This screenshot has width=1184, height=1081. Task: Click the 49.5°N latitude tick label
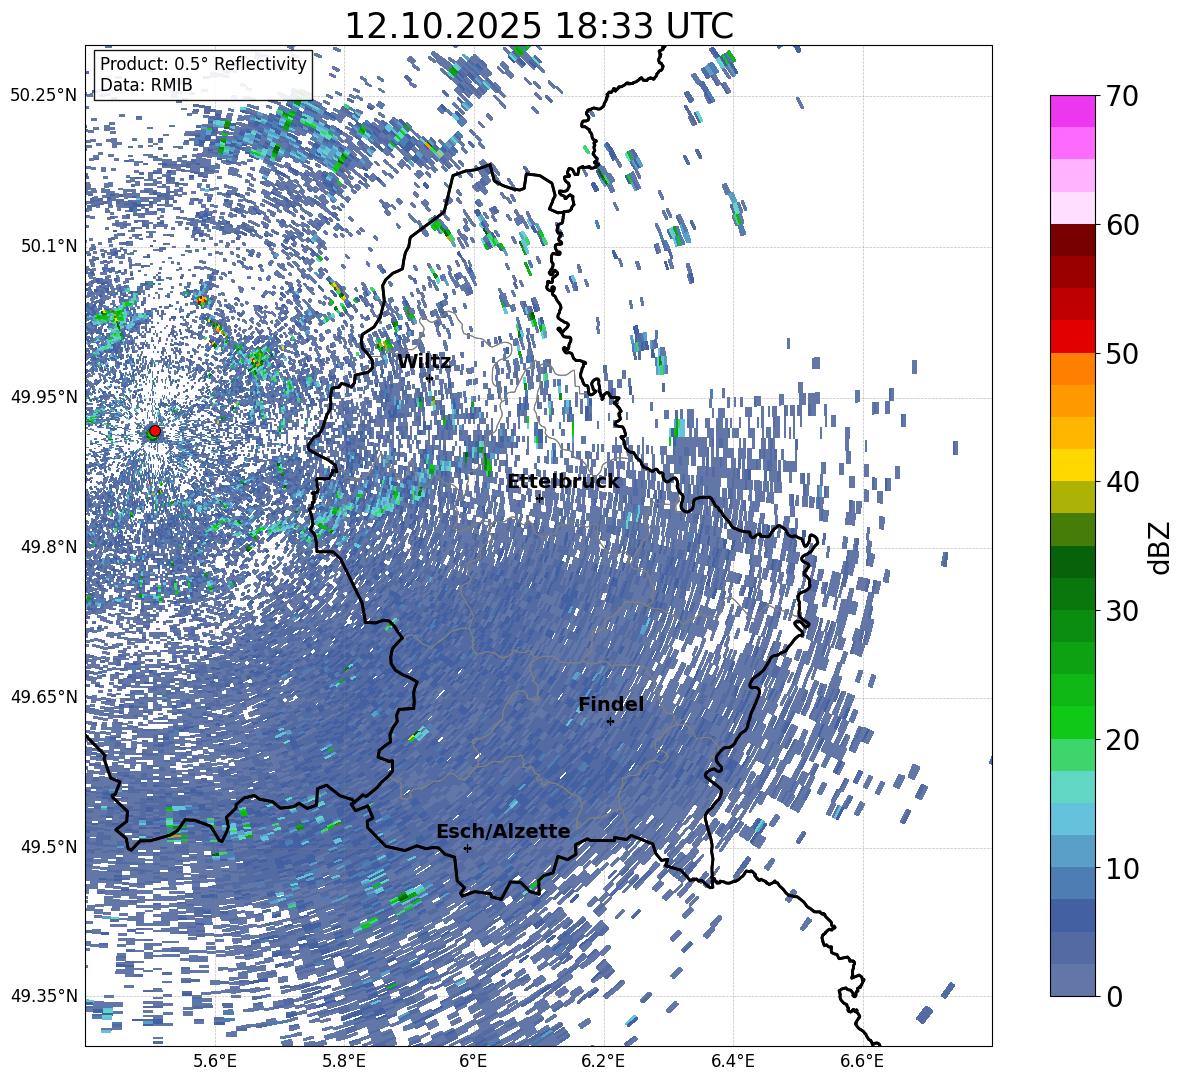(48, 847)
